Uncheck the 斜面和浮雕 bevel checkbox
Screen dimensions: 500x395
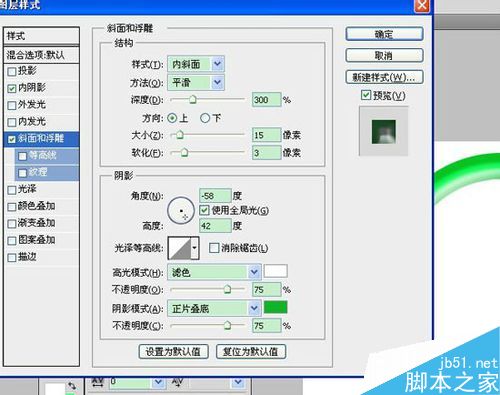(x=12, y=139)
